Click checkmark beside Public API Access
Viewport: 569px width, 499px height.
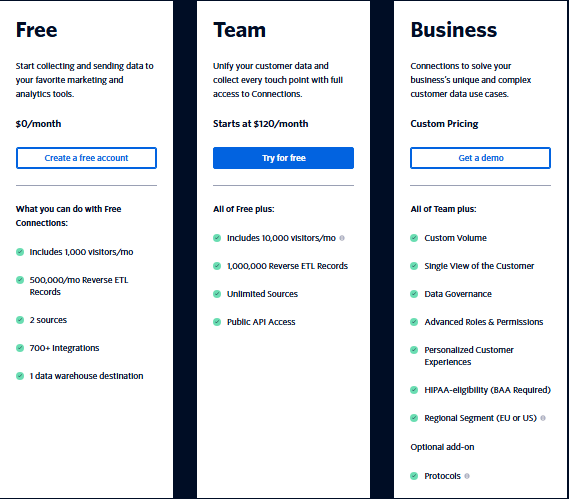click(x=217, y=322)
